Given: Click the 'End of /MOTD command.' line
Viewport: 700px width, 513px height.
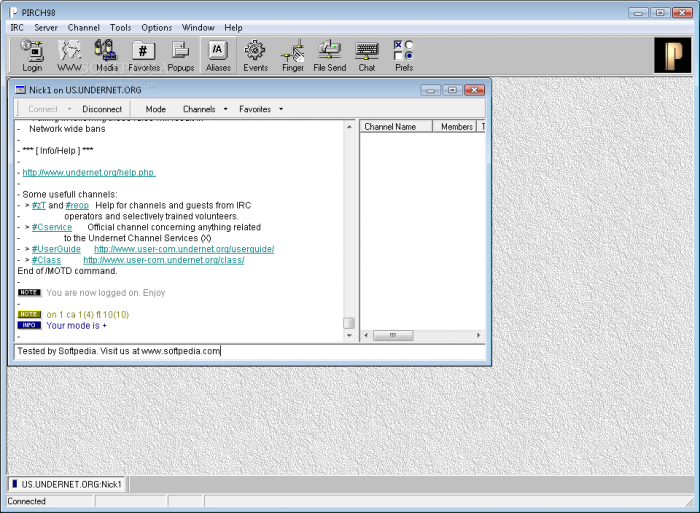Looking at the screenshot, I should (x=67, y=271).
